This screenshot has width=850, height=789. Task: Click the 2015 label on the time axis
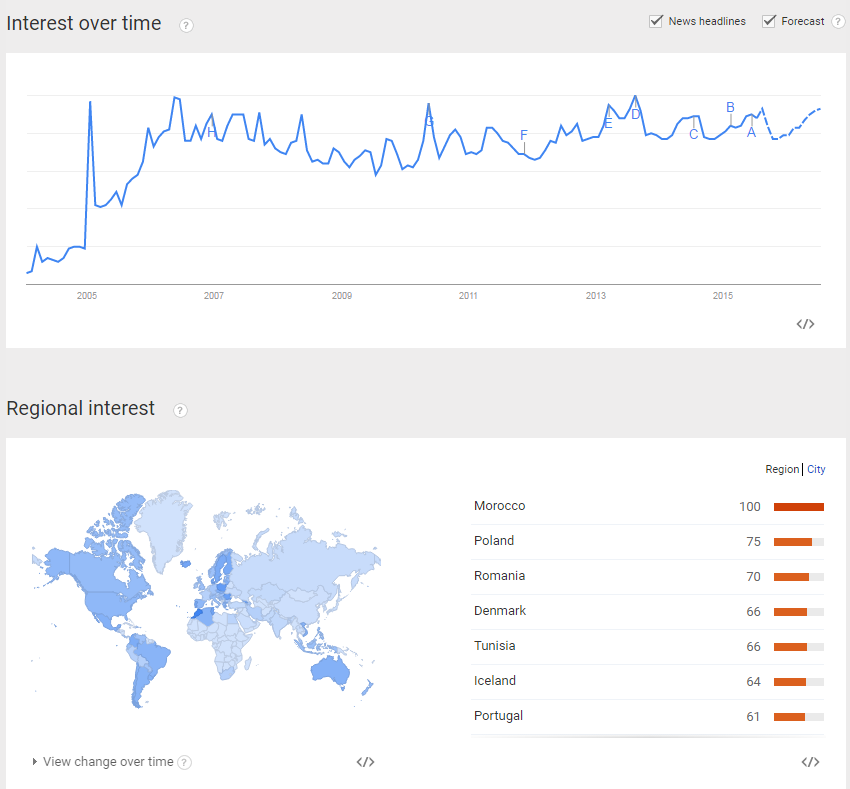pyautogui.click(x=723, y=296)
